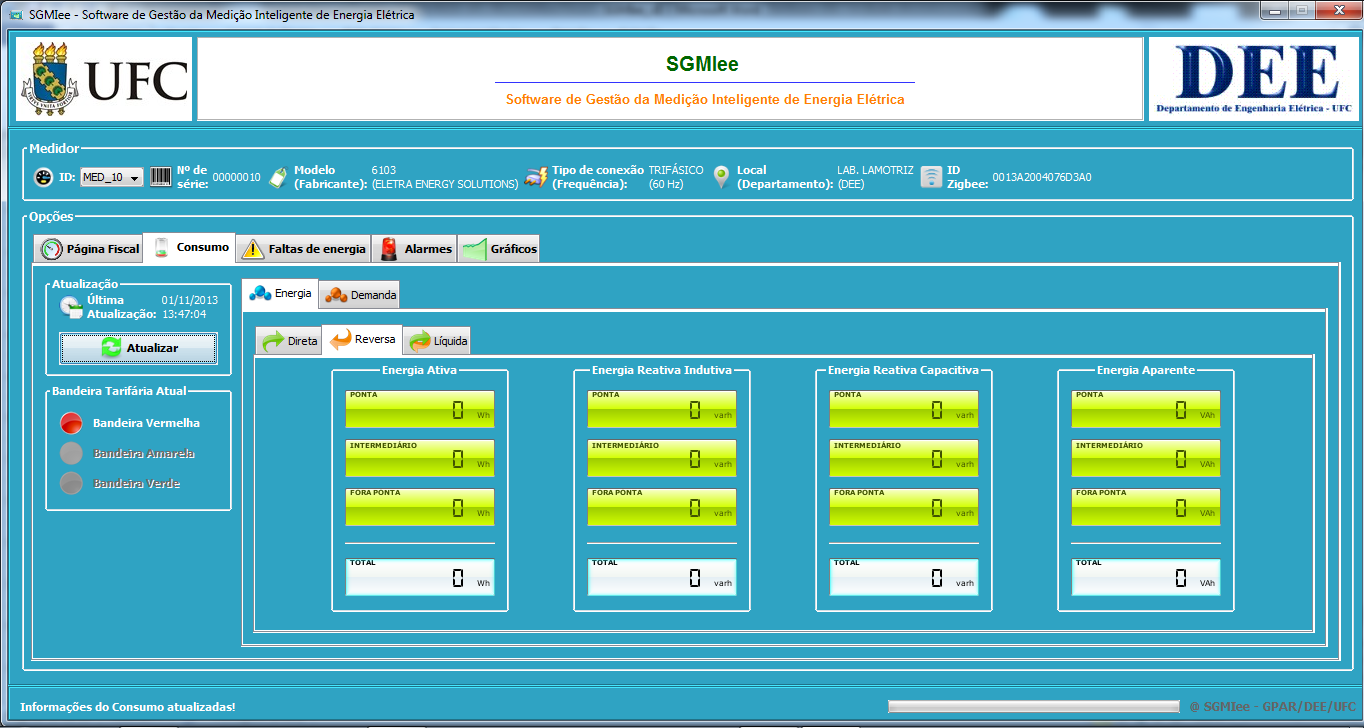1364x728 pixels.
Task: Click Energia Ativa FORA PONTA display
Action: [420, 507]
